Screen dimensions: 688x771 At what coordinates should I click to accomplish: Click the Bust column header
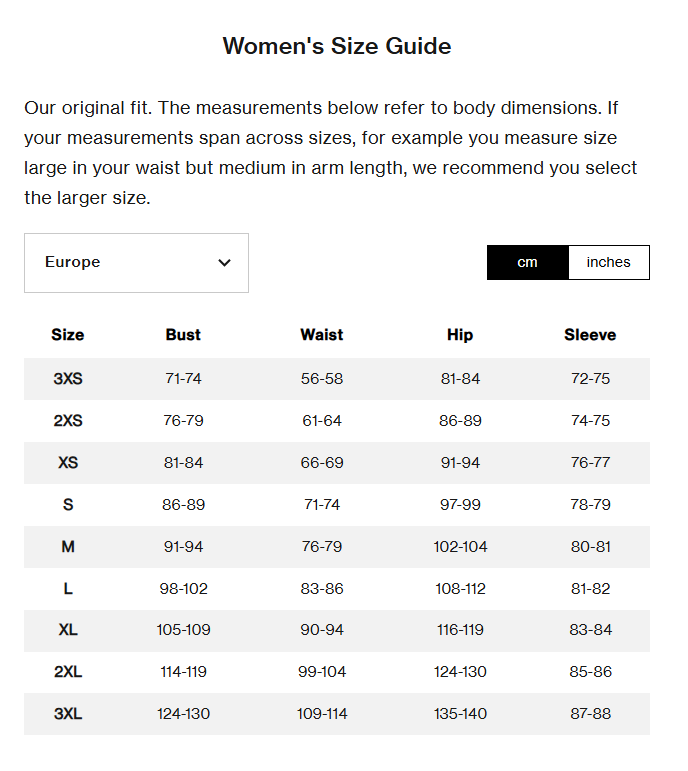(183, 335)
